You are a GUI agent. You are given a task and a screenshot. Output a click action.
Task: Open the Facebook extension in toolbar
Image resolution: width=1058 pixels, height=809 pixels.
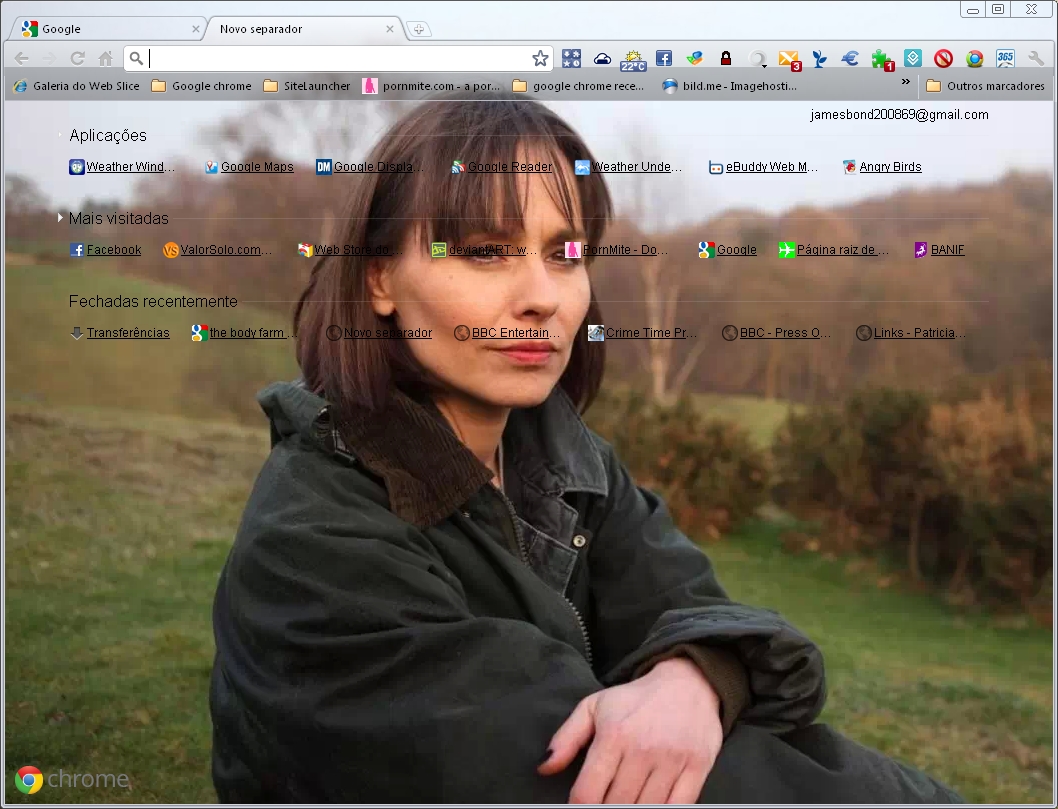coord(664,59)
